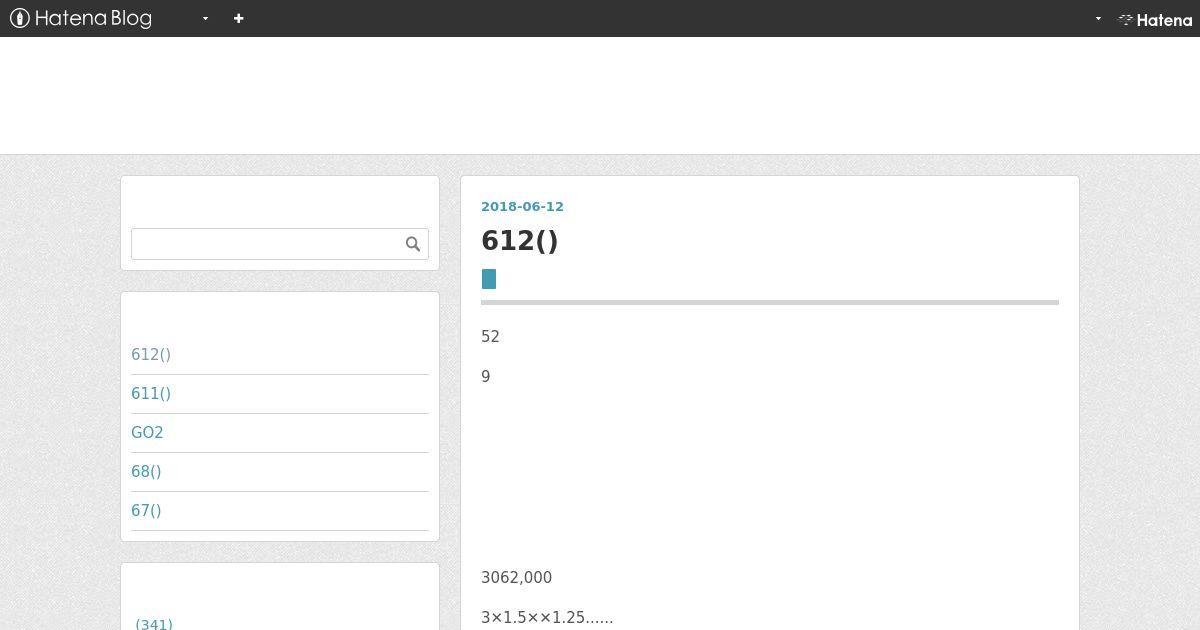Click the plus icon to add new entry
This screenshot has width=1200, height=630.
[x=238, y=18]
